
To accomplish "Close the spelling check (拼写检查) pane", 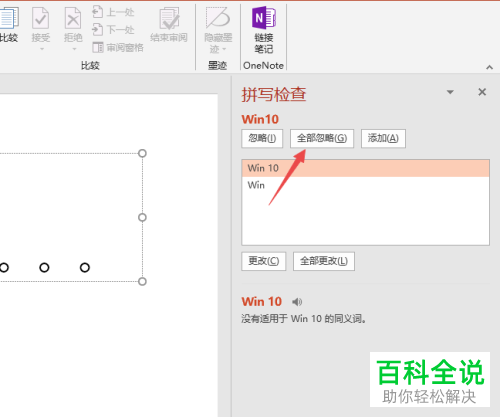I will 482,92.
